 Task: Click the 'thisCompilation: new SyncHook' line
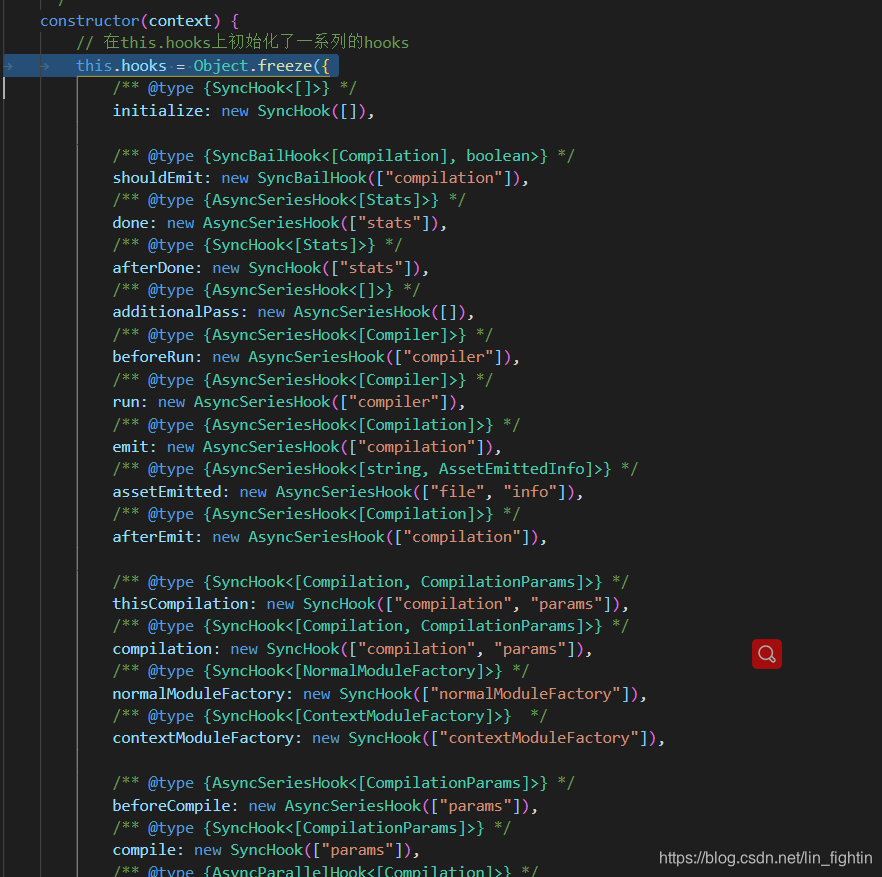pos(370,604)
